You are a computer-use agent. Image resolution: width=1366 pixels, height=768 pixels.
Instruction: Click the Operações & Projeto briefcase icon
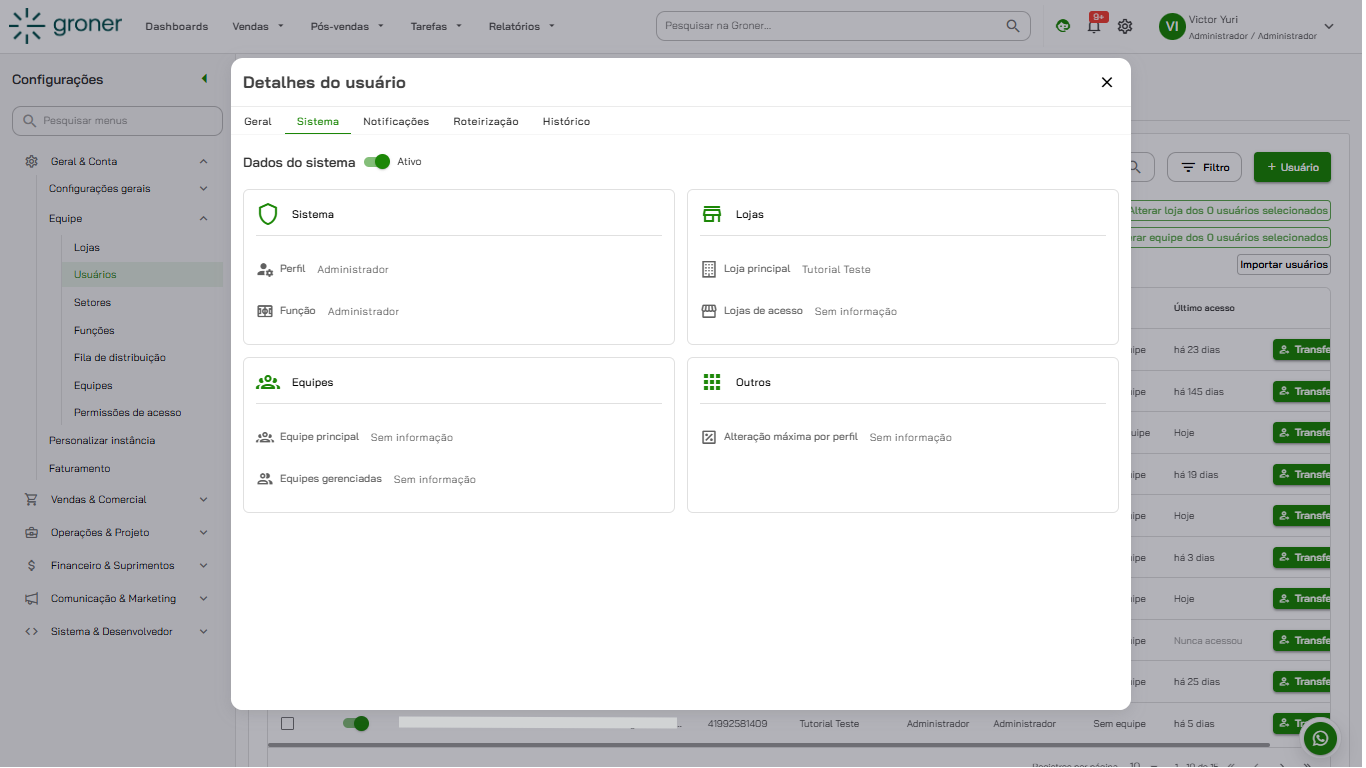pos(31,532)
